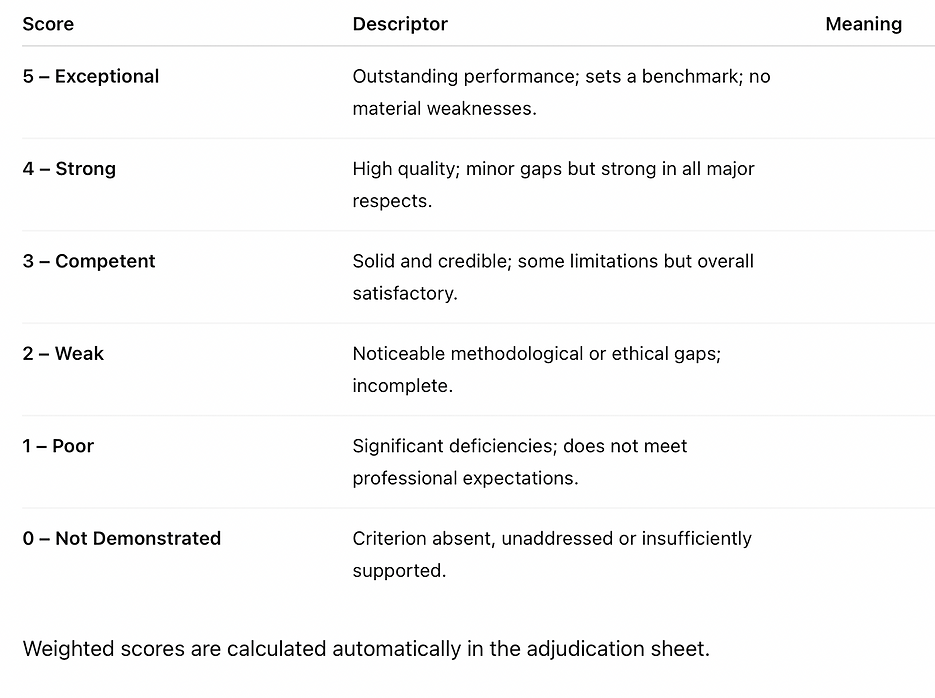Click the weighted scores note below table
Image resolution: width=935 pixels, height=698 pixels.
point(366,649)
